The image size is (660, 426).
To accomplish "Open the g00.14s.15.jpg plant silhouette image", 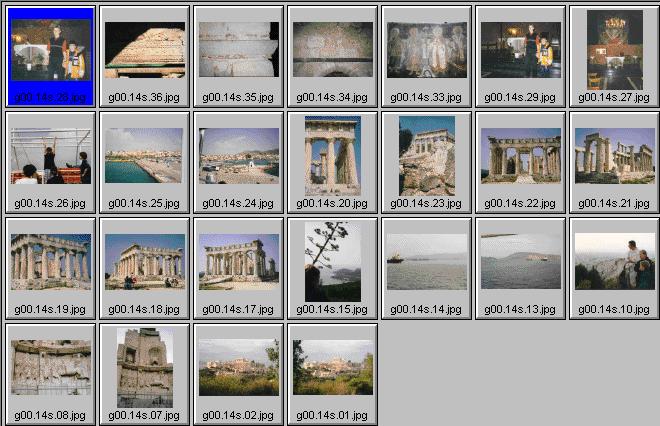I will [332, 262].
